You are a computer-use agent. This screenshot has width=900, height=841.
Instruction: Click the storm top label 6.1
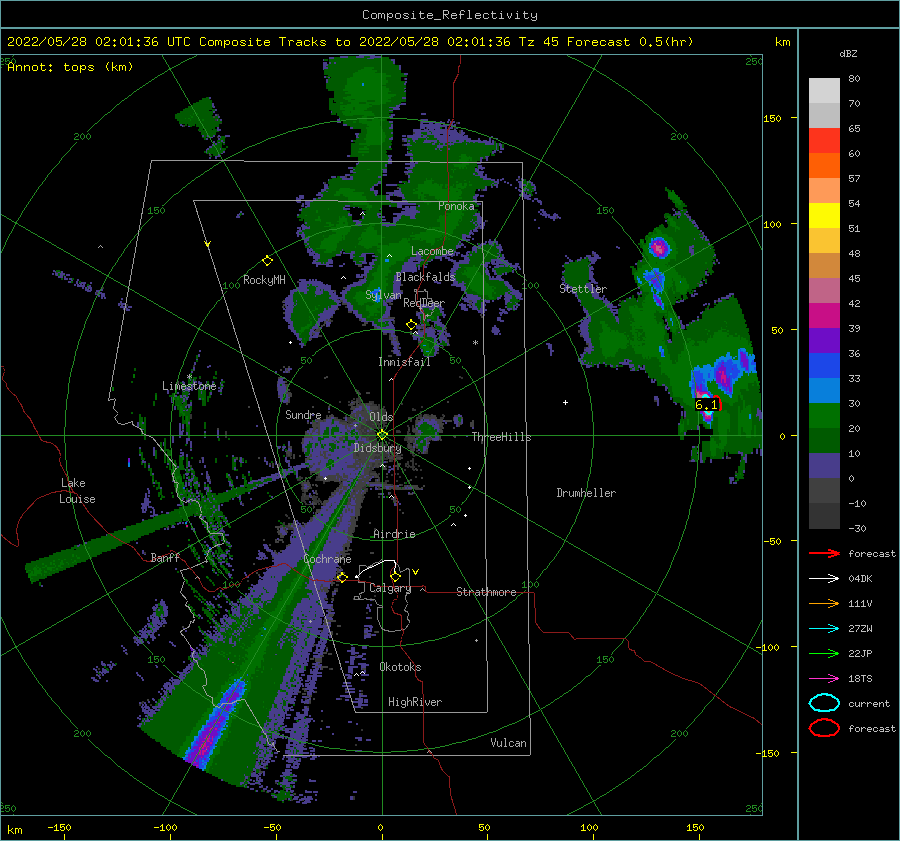pos(707,404)
